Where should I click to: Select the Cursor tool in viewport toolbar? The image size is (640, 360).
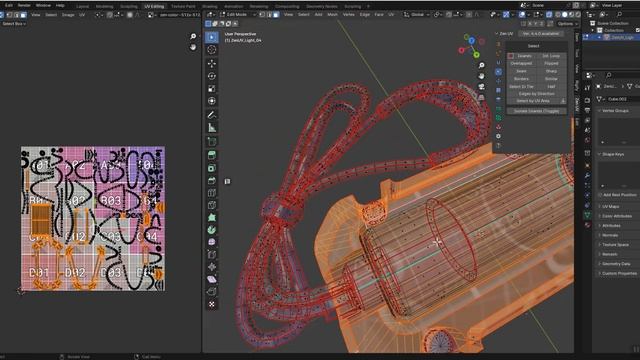coord(211,50)
